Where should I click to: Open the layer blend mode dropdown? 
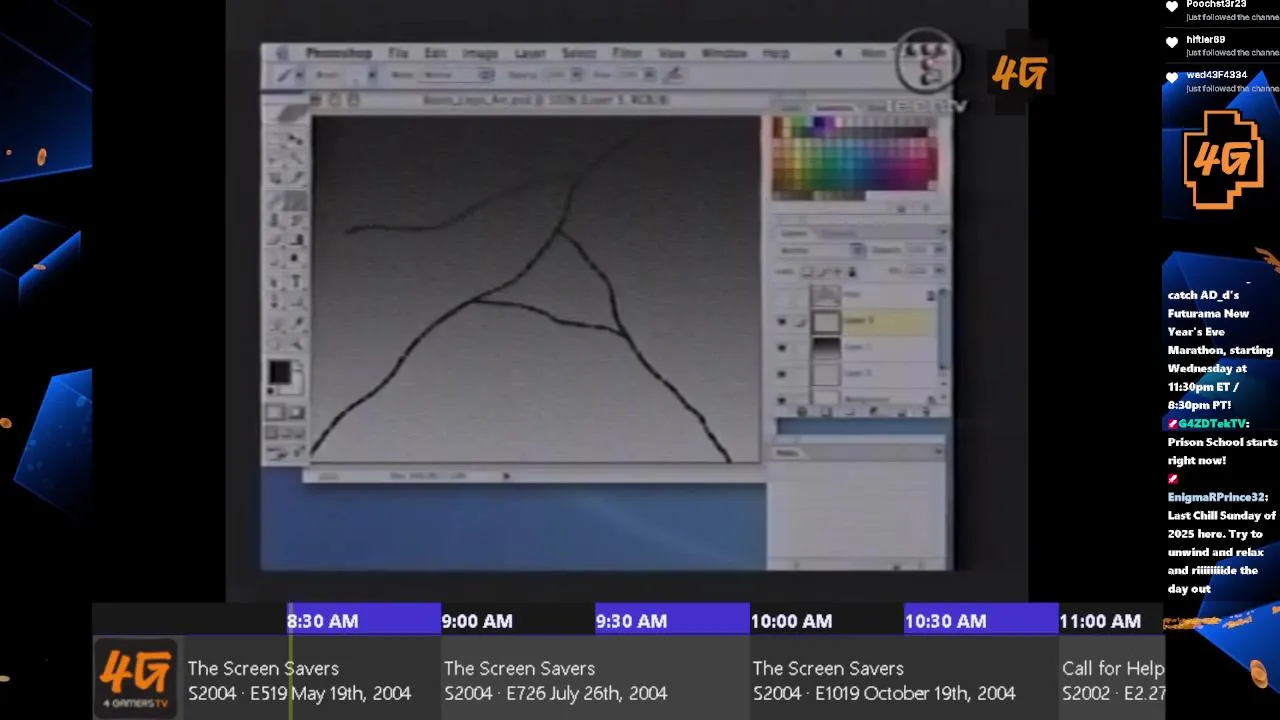coord(822,250)
